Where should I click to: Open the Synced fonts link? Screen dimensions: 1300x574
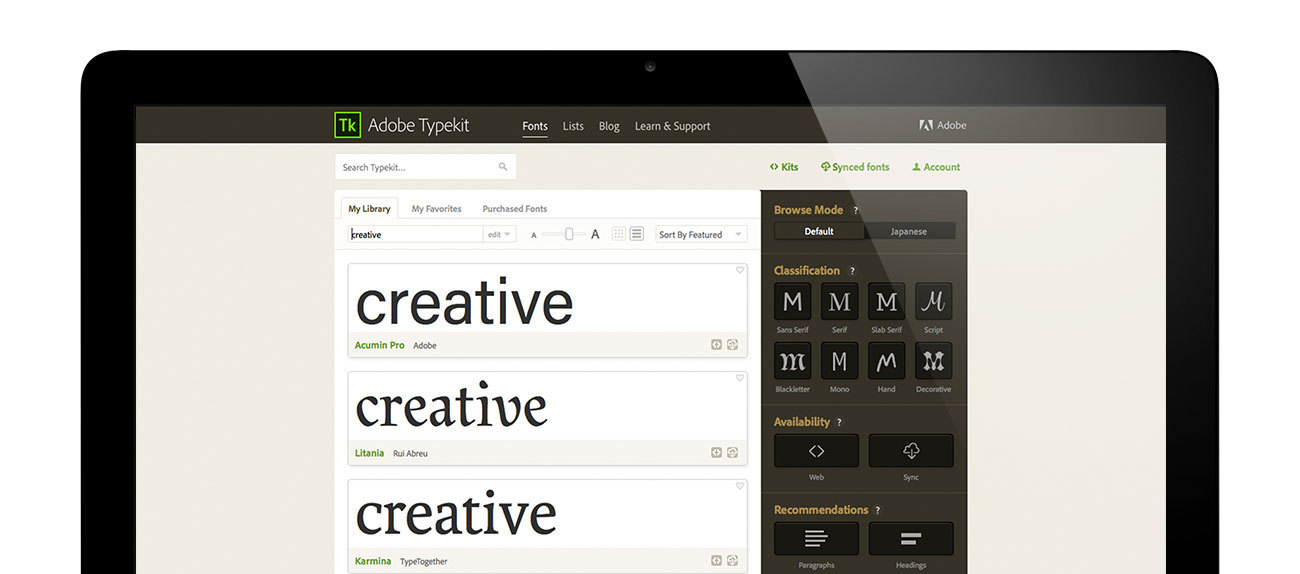pos(854,167)
